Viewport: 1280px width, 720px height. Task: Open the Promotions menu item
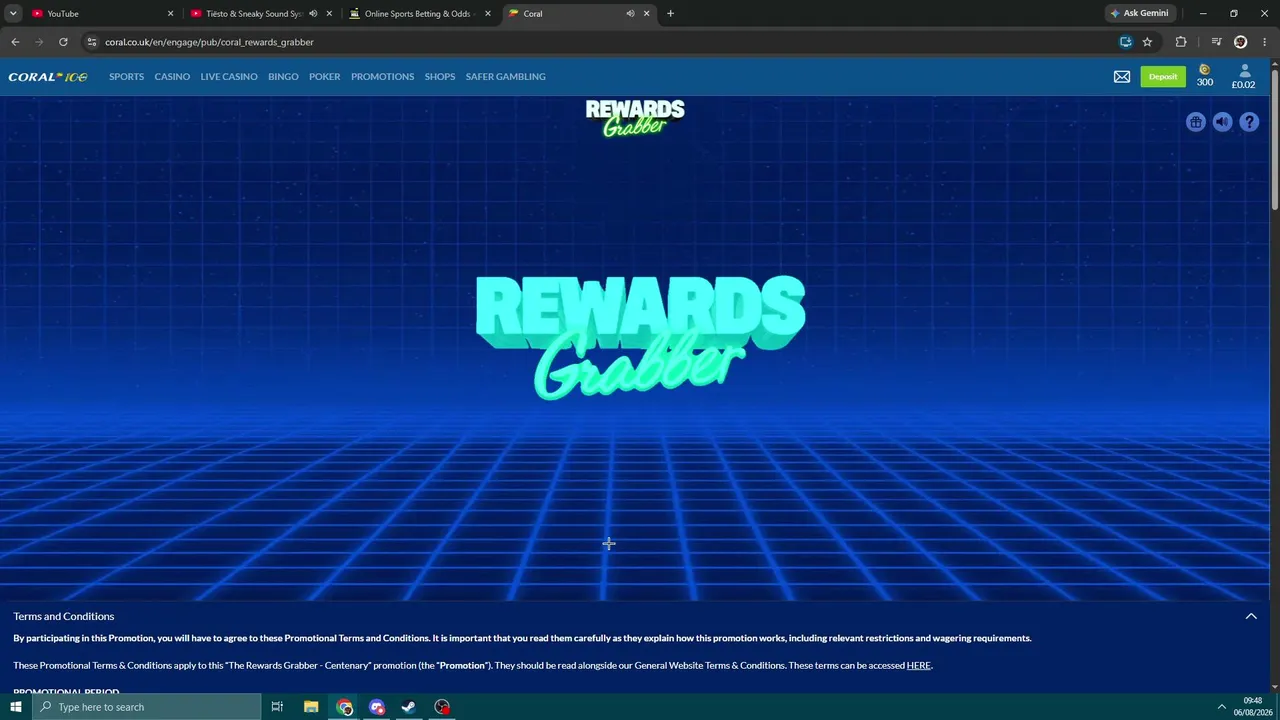coord(382,77)
